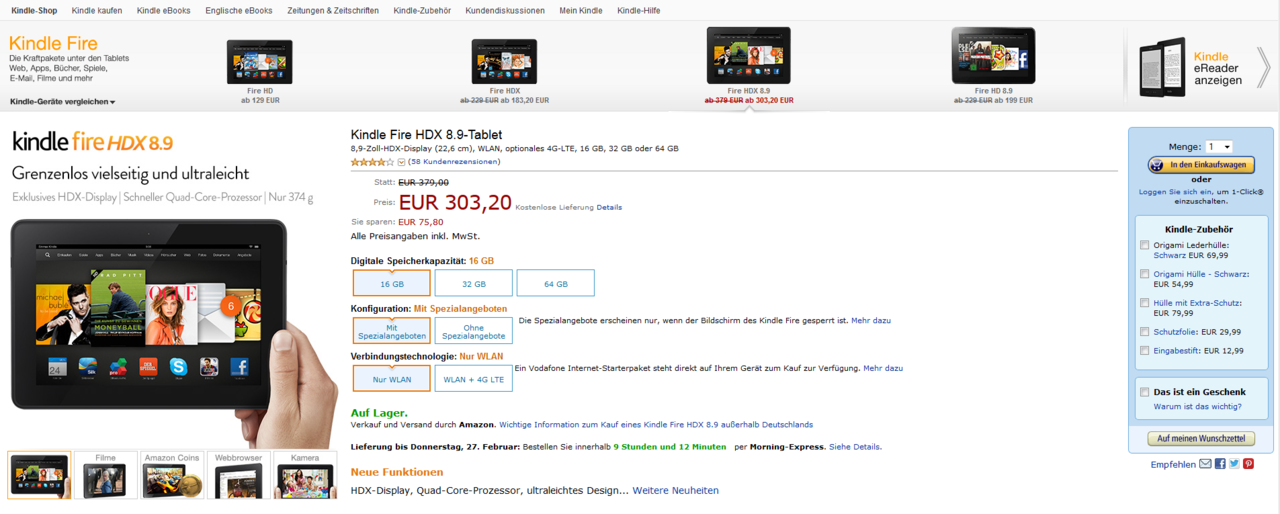1280x514 pixels.
Task: Share product on Facebook icon
Action: click(1220, 464)
